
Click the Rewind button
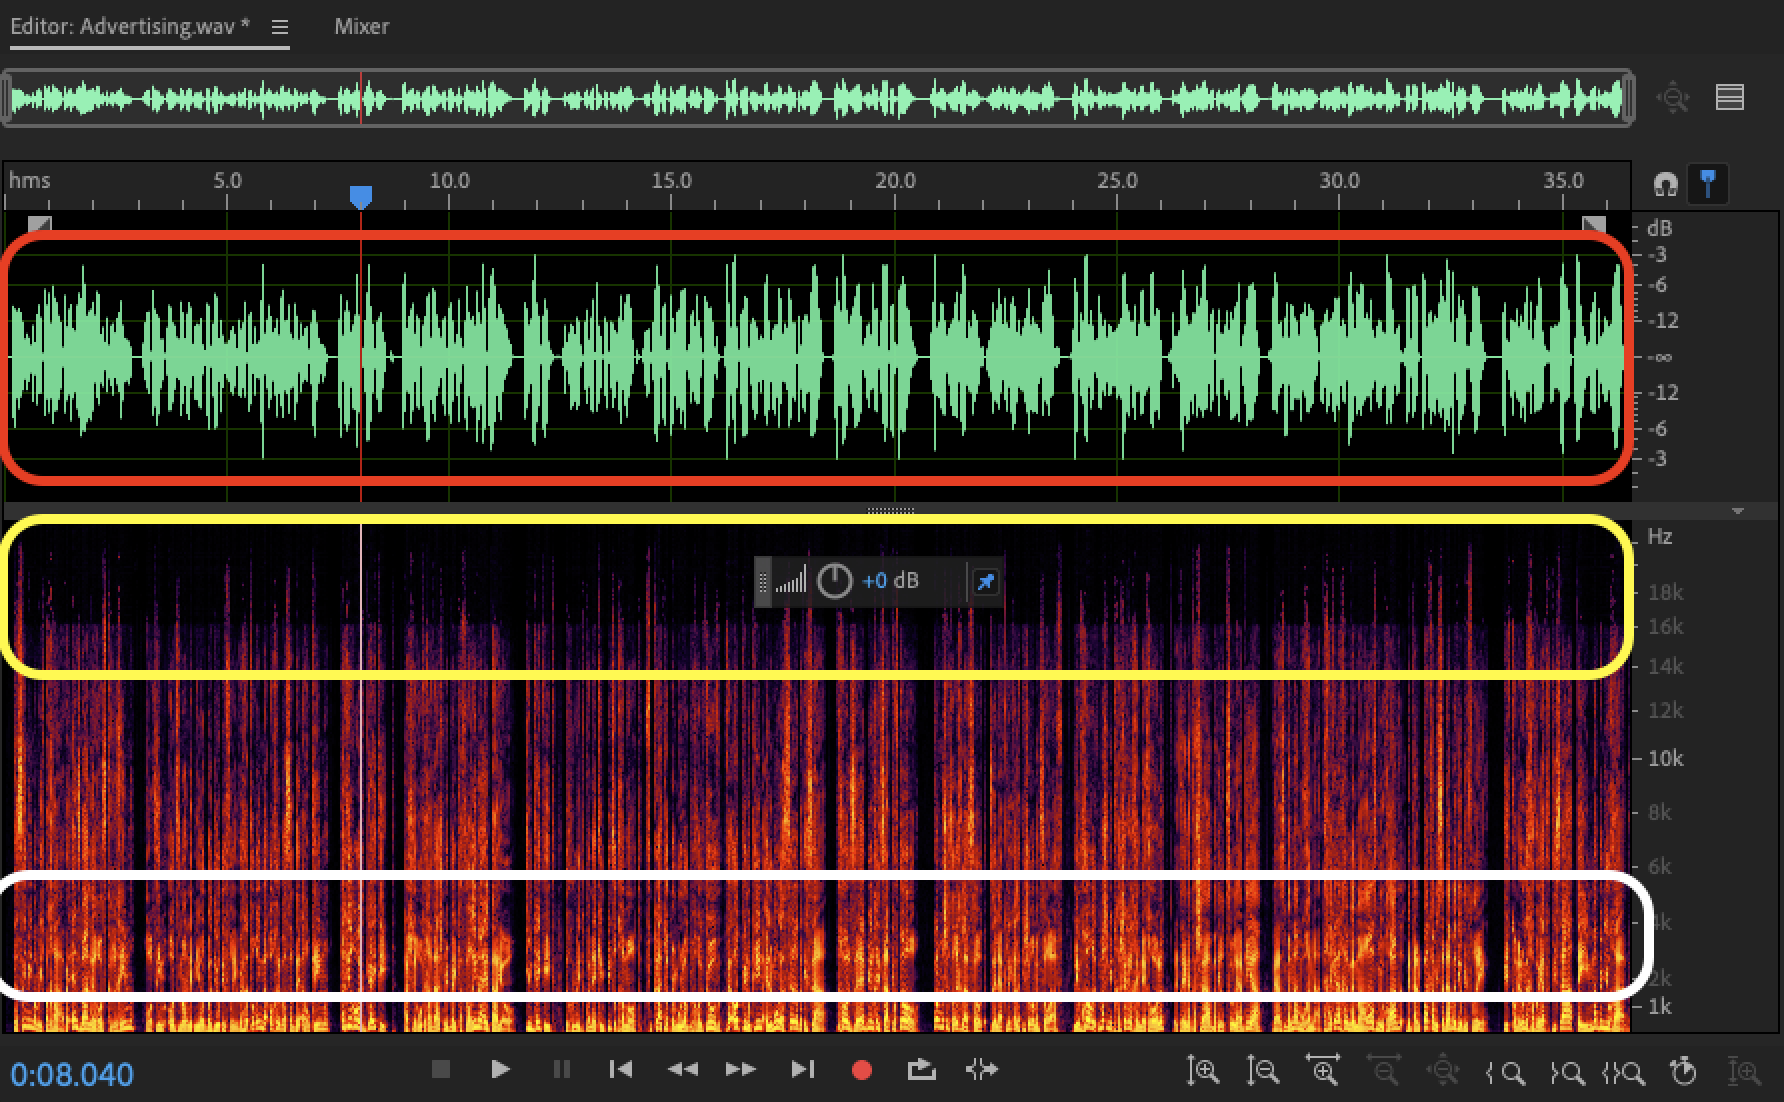[x=682, y=1070]
